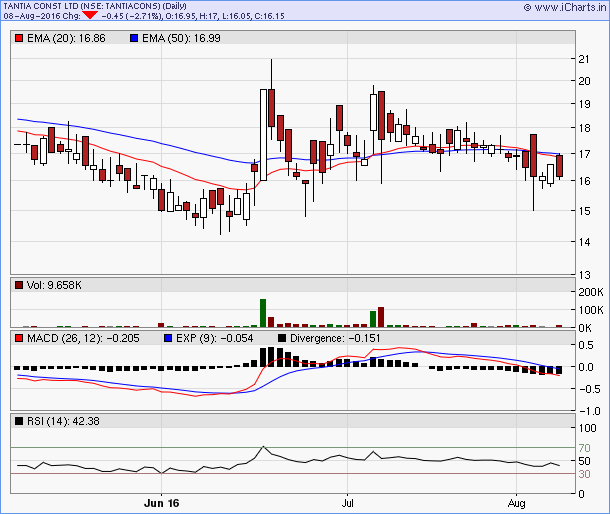Click the blue EMA (50) legend swatch

(x=134, y=38)
